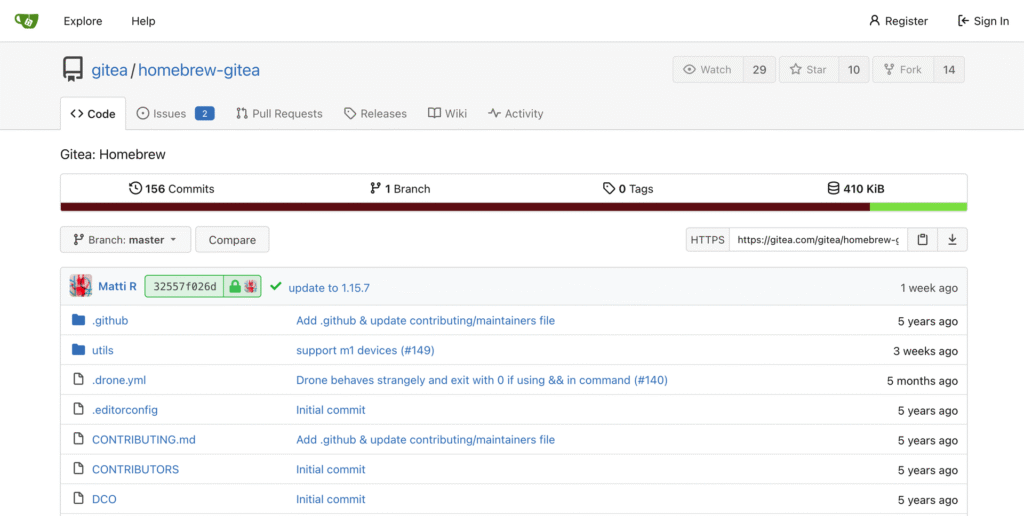Screen dimensions: 1024x516
Task: Click the repository icon beside gitea/homebrew-gitea
Action: (x=73, y=70)
